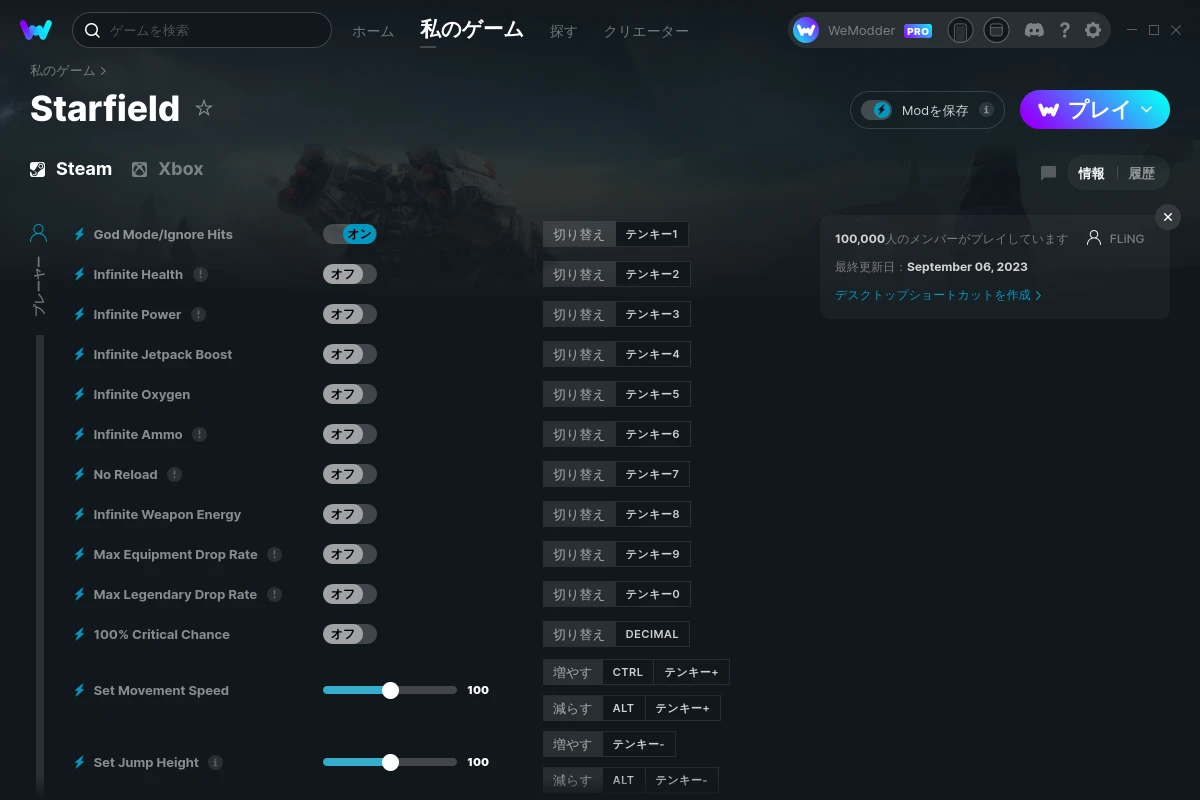Favorite Starfield with the star icon
1200x800 pixels.
204,108
